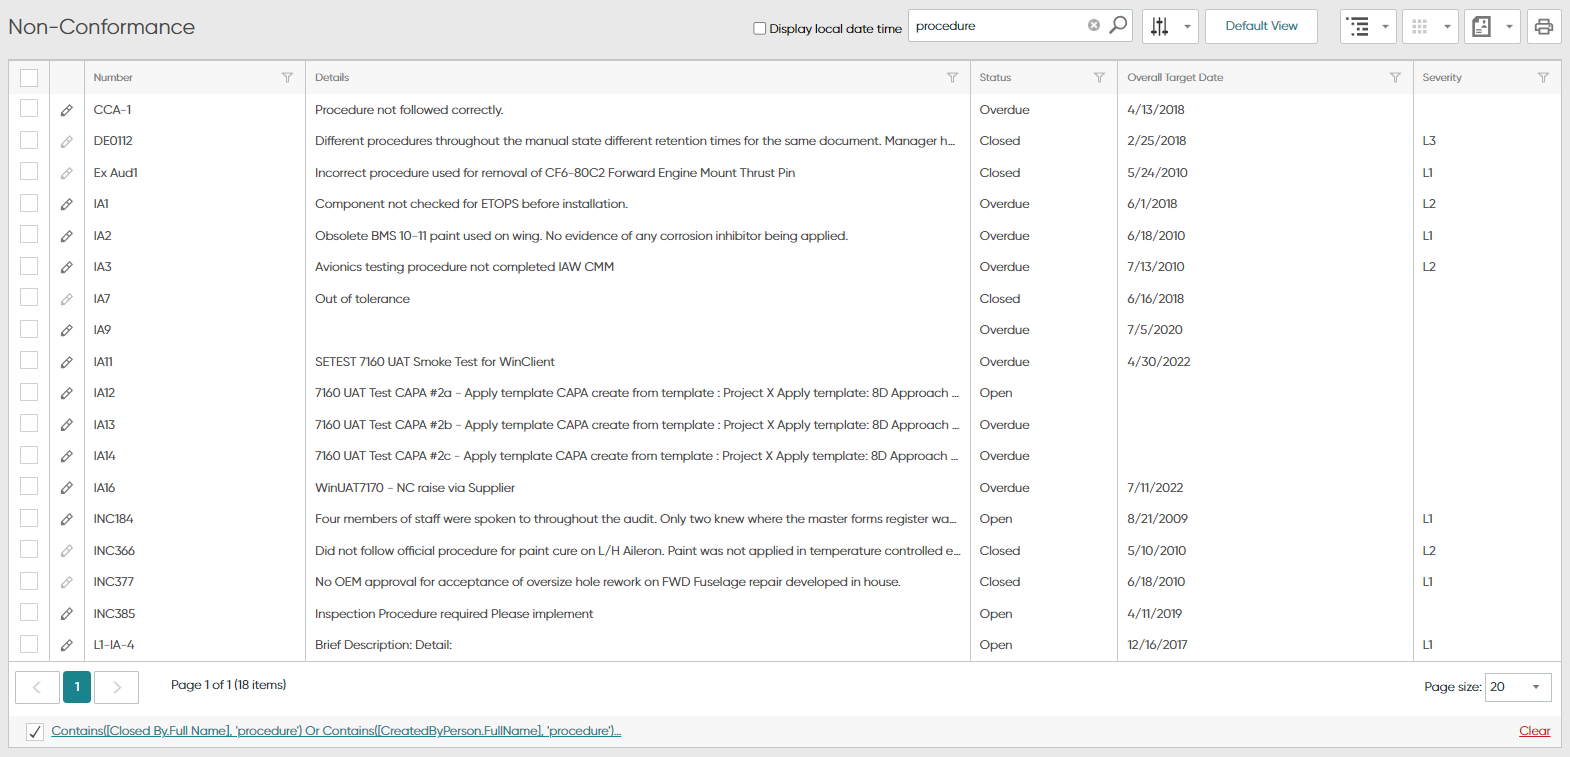Image resolution: width=1570 pixels, height=757 pixels.
Task: Select the CCA-1 row checkbox
Action: pos(29,109)
